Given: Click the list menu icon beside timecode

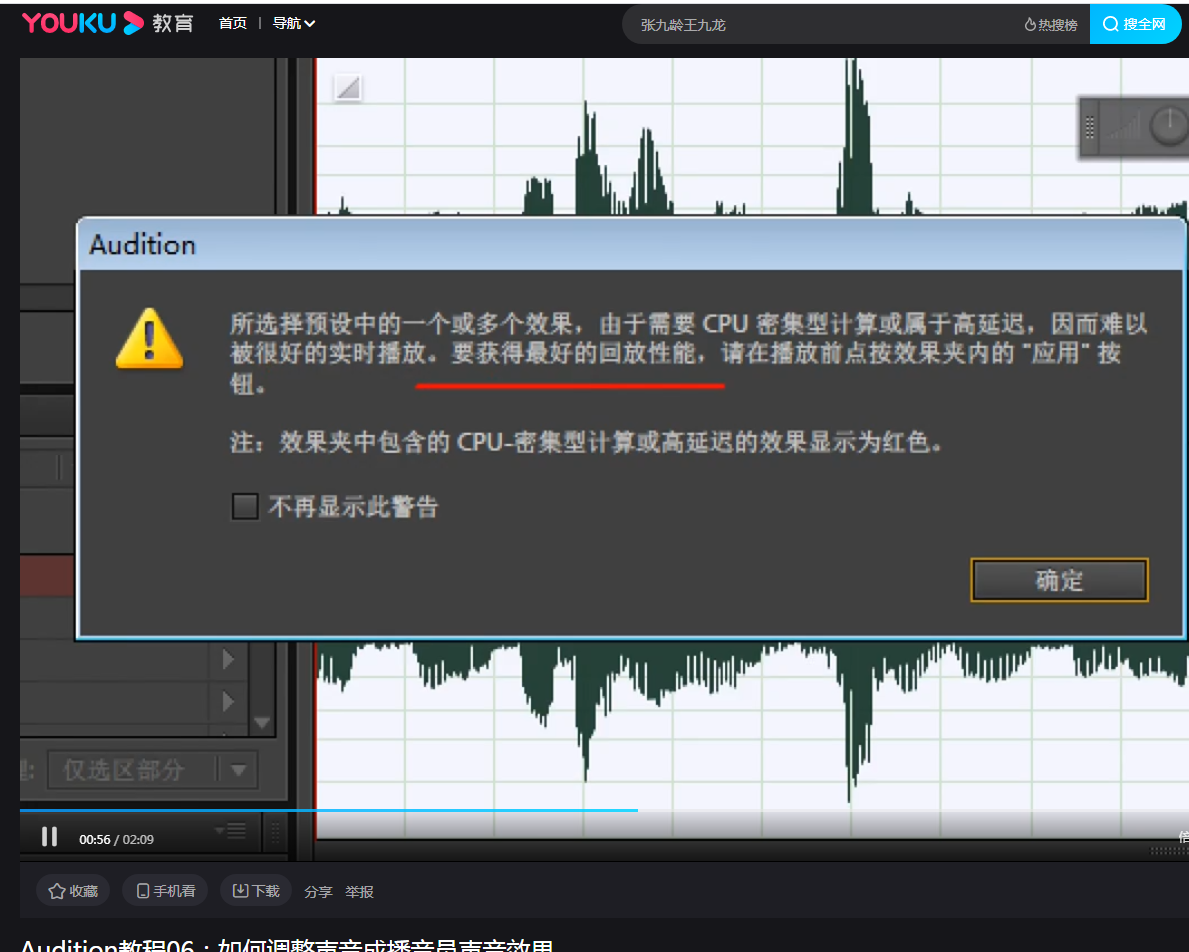Looking at the screenshot, I should pos(231,831).
